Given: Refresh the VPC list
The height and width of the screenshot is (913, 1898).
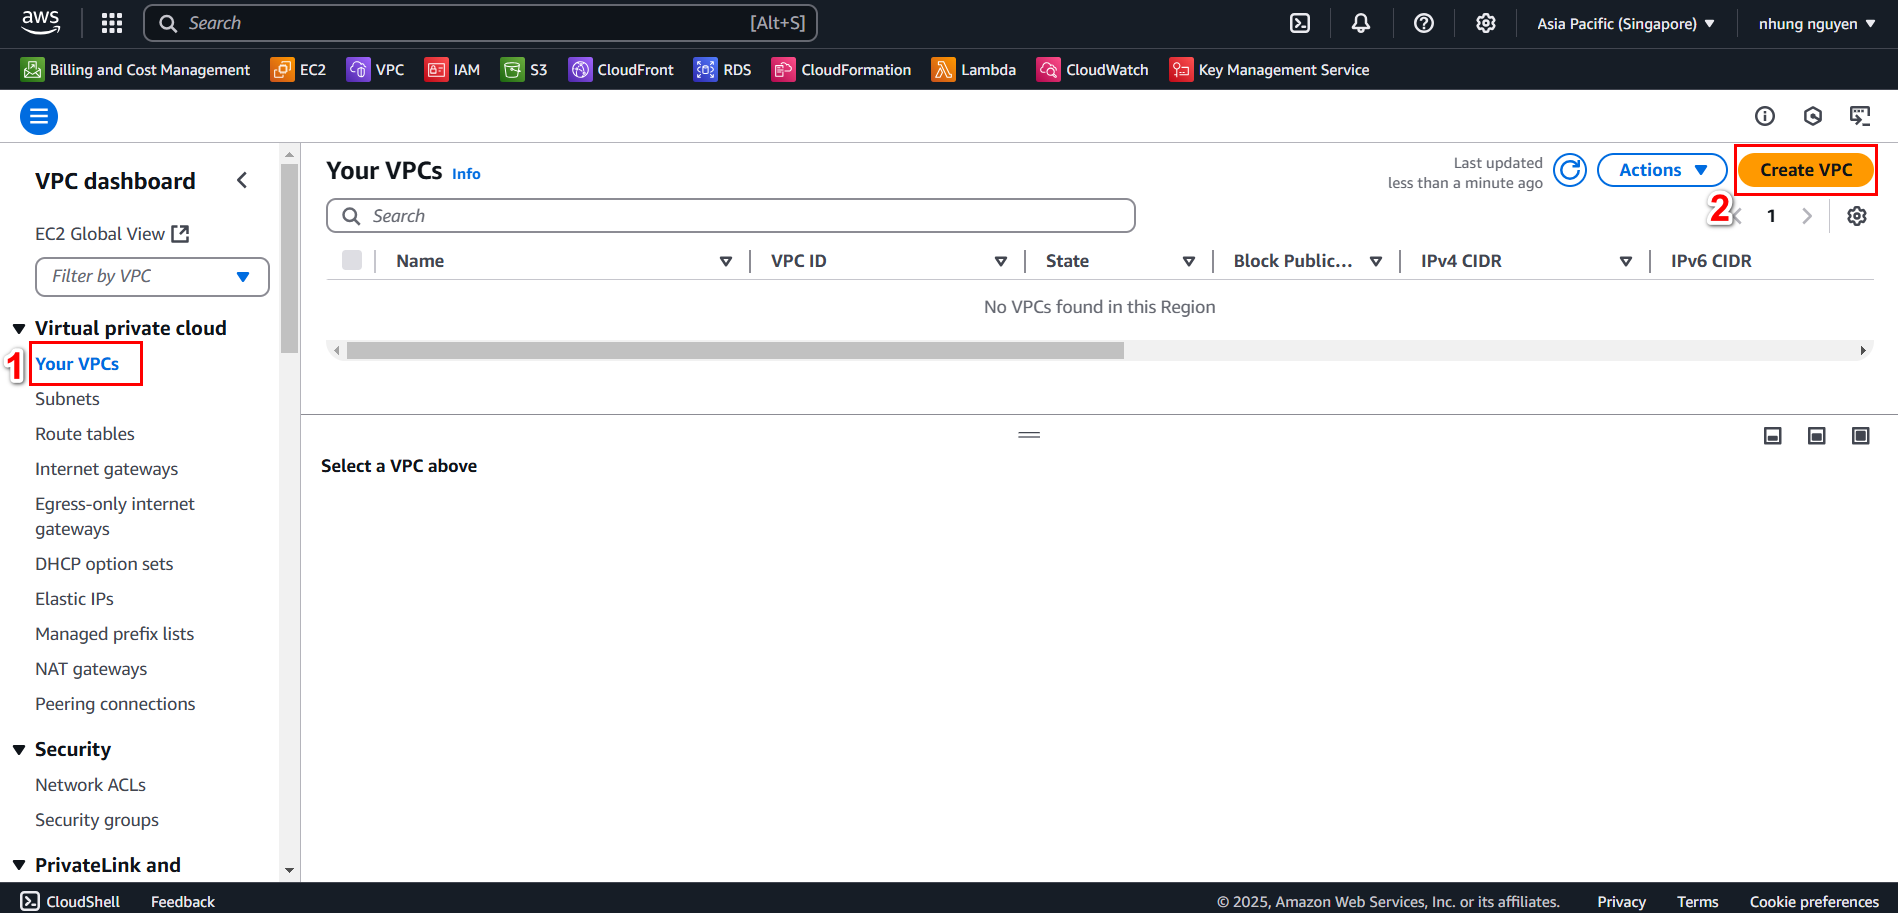Looking at the screenshot, I should 1570,170.
